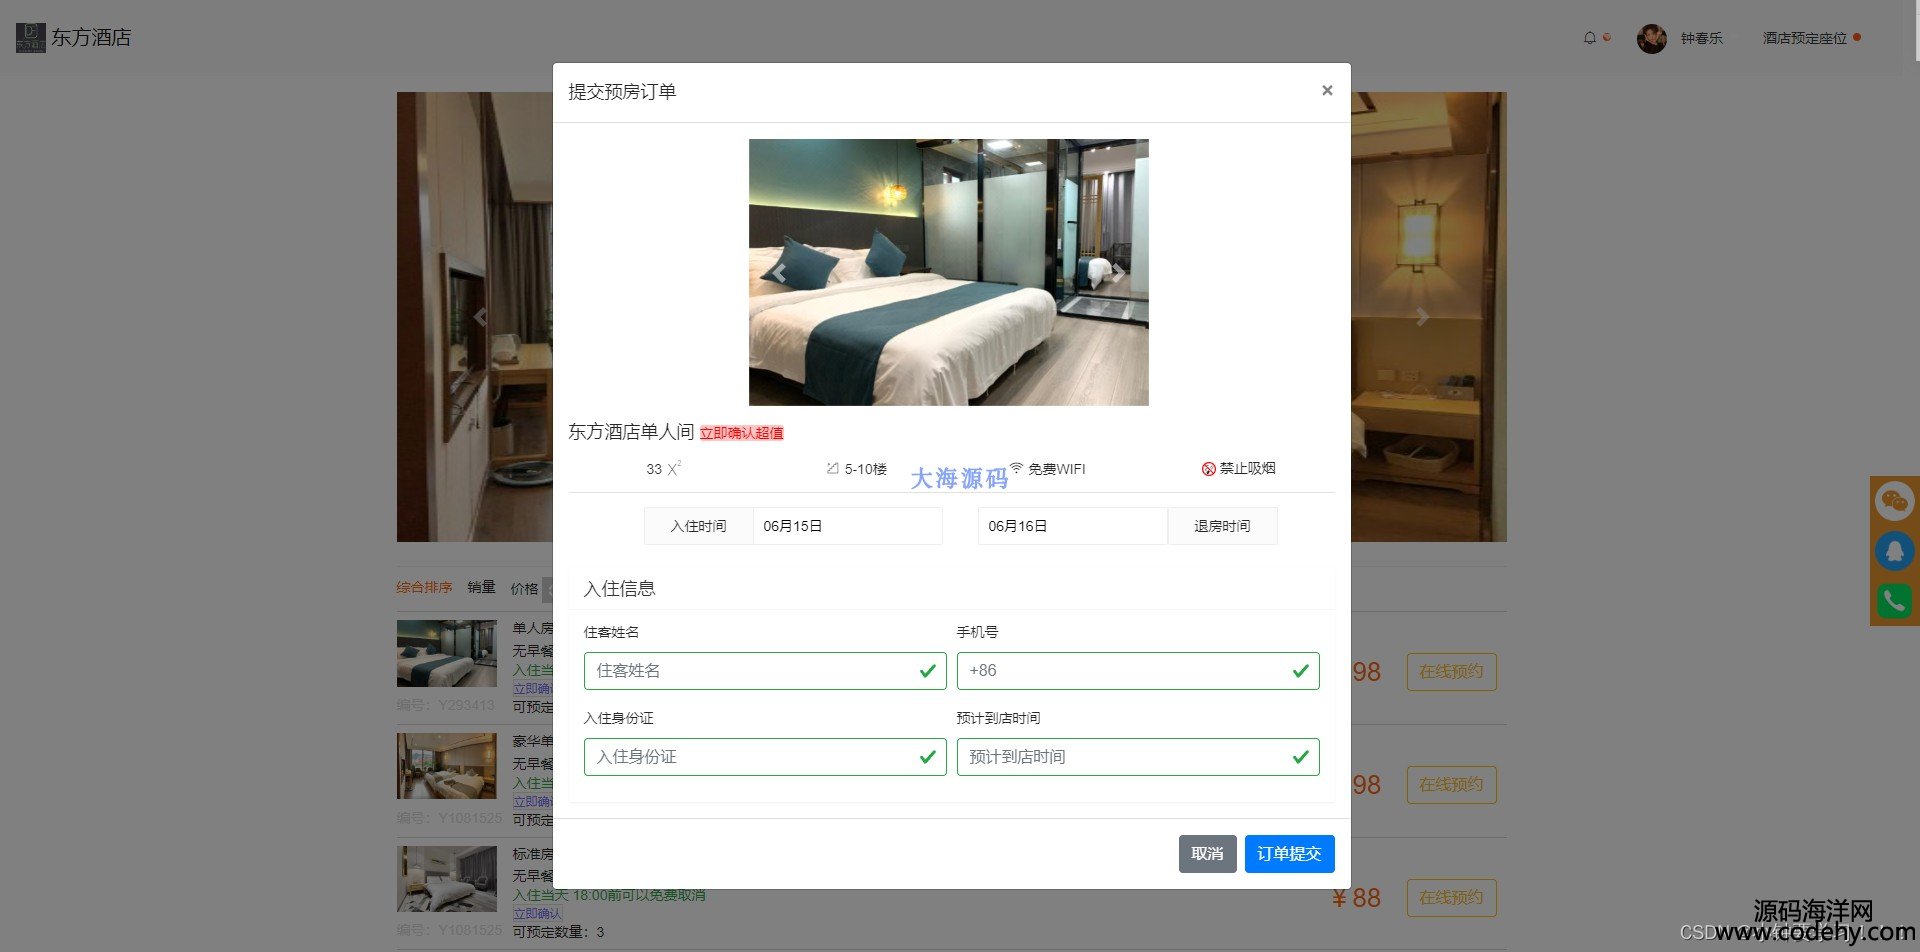The height and width of the screenshot is (952, 1920).
Task: Open the 钟春乐 account name
Action: point(1701,38)
